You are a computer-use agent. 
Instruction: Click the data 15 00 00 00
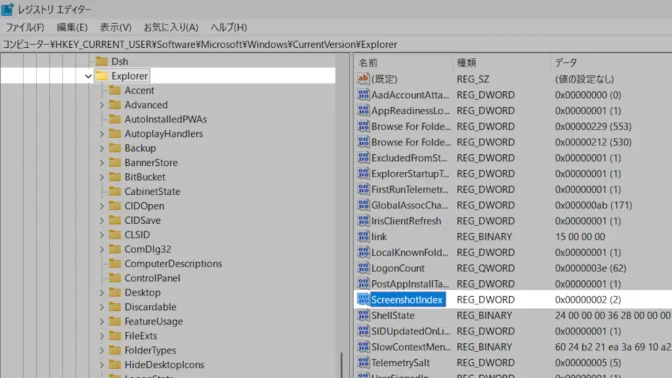point(580,237)
